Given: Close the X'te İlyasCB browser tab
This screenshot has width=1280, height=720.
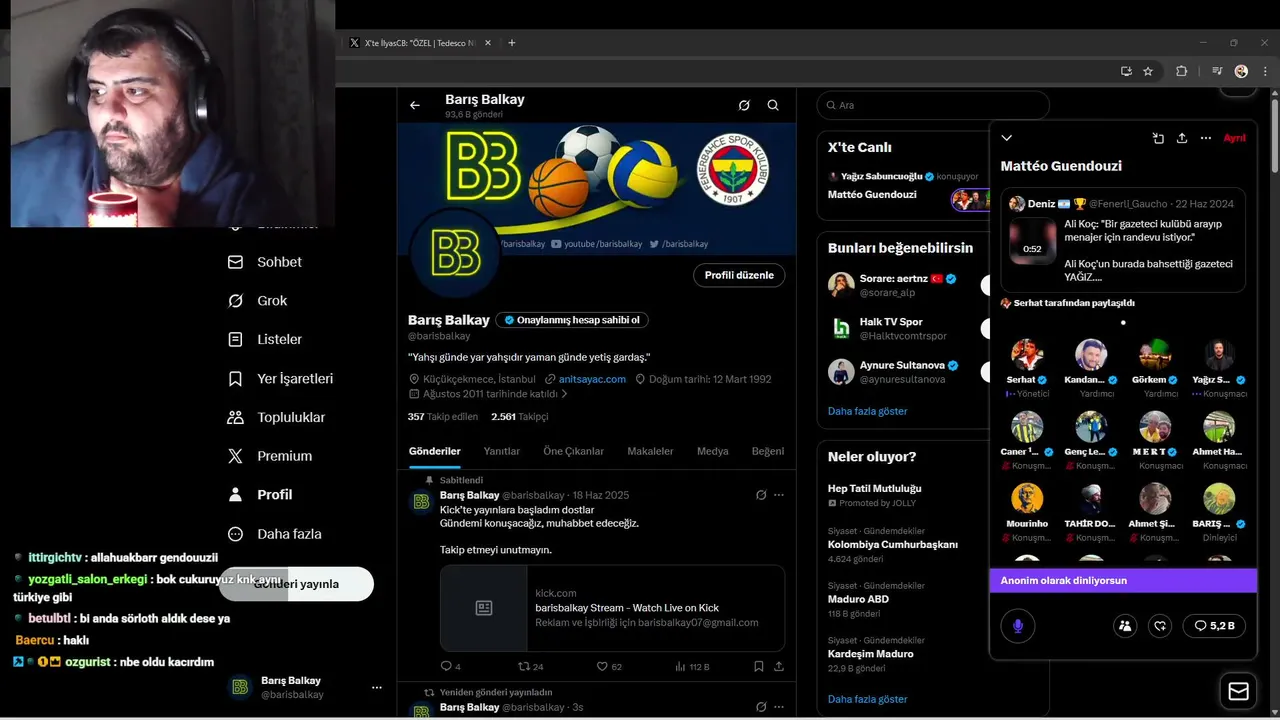Looking at the screenshot, I should (x=488, y=43).
